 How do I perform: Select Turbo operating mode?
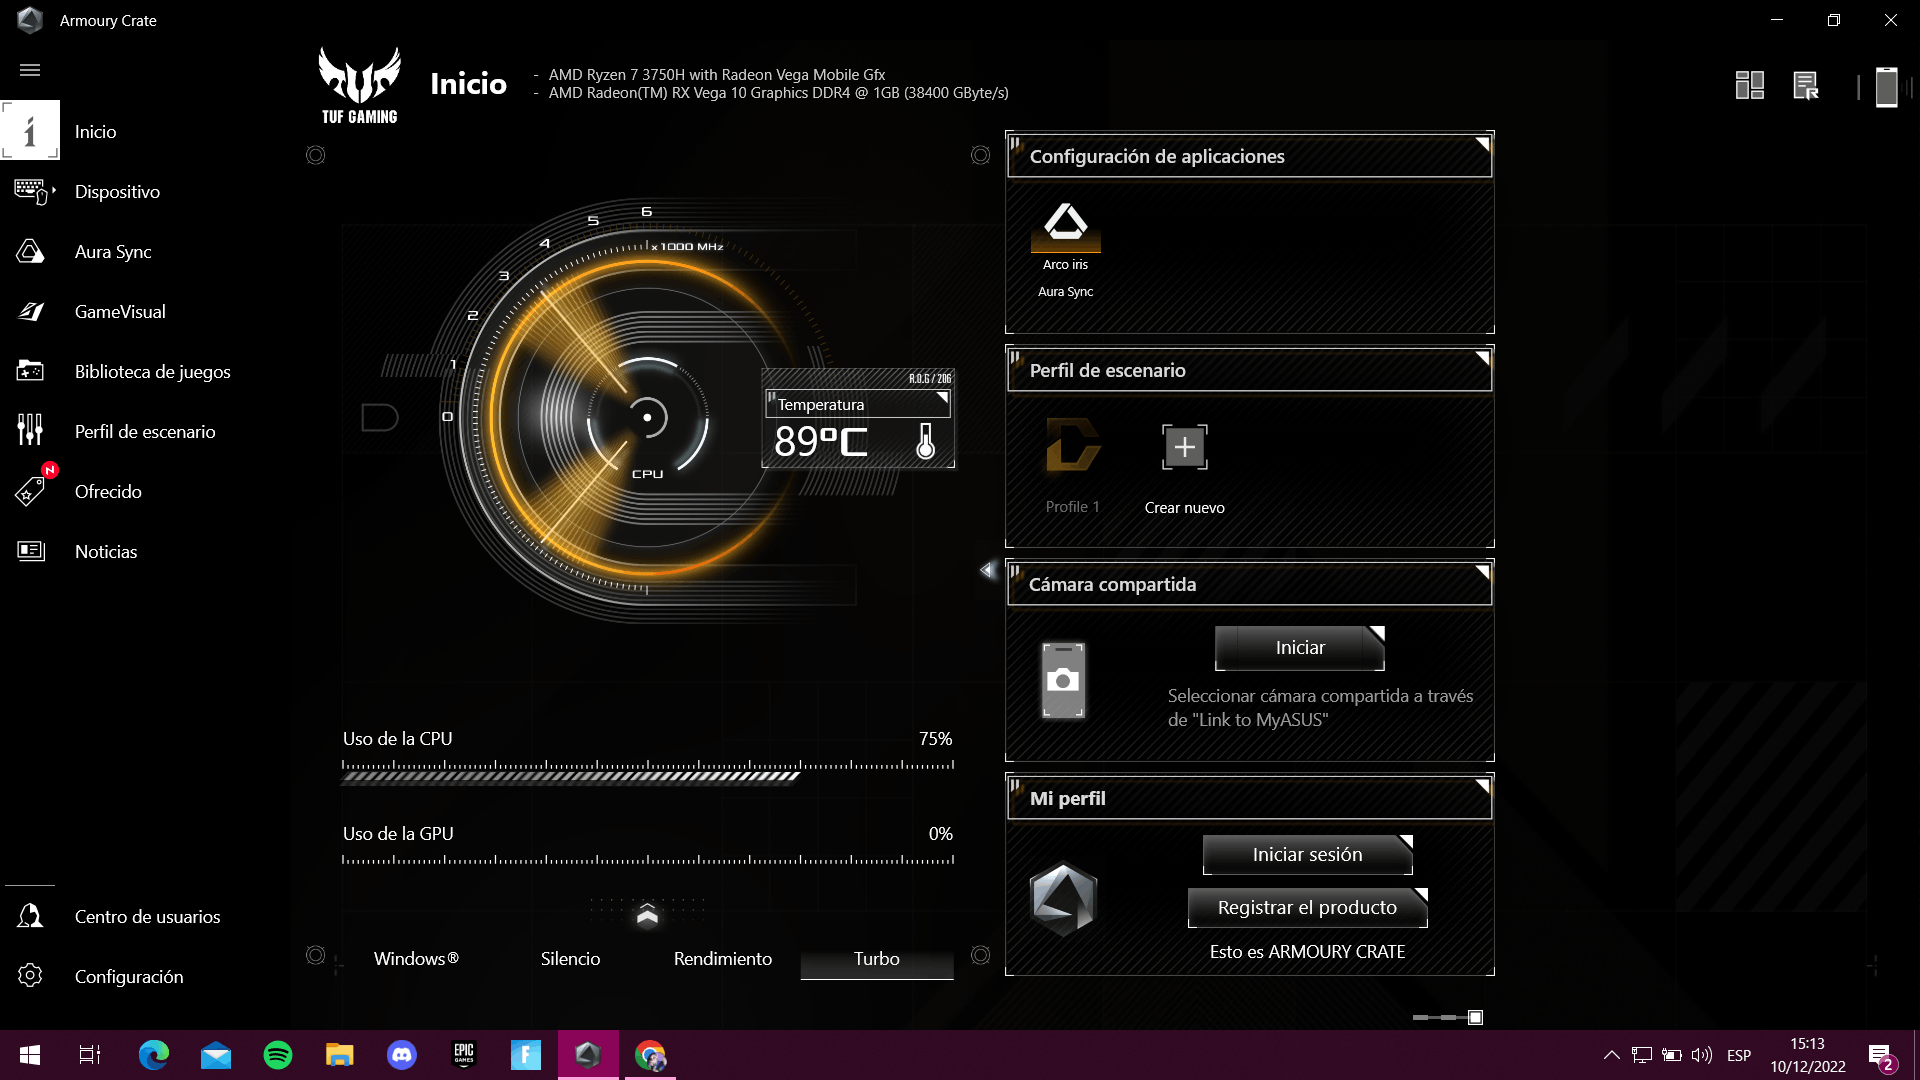click(x=877, y=958)
